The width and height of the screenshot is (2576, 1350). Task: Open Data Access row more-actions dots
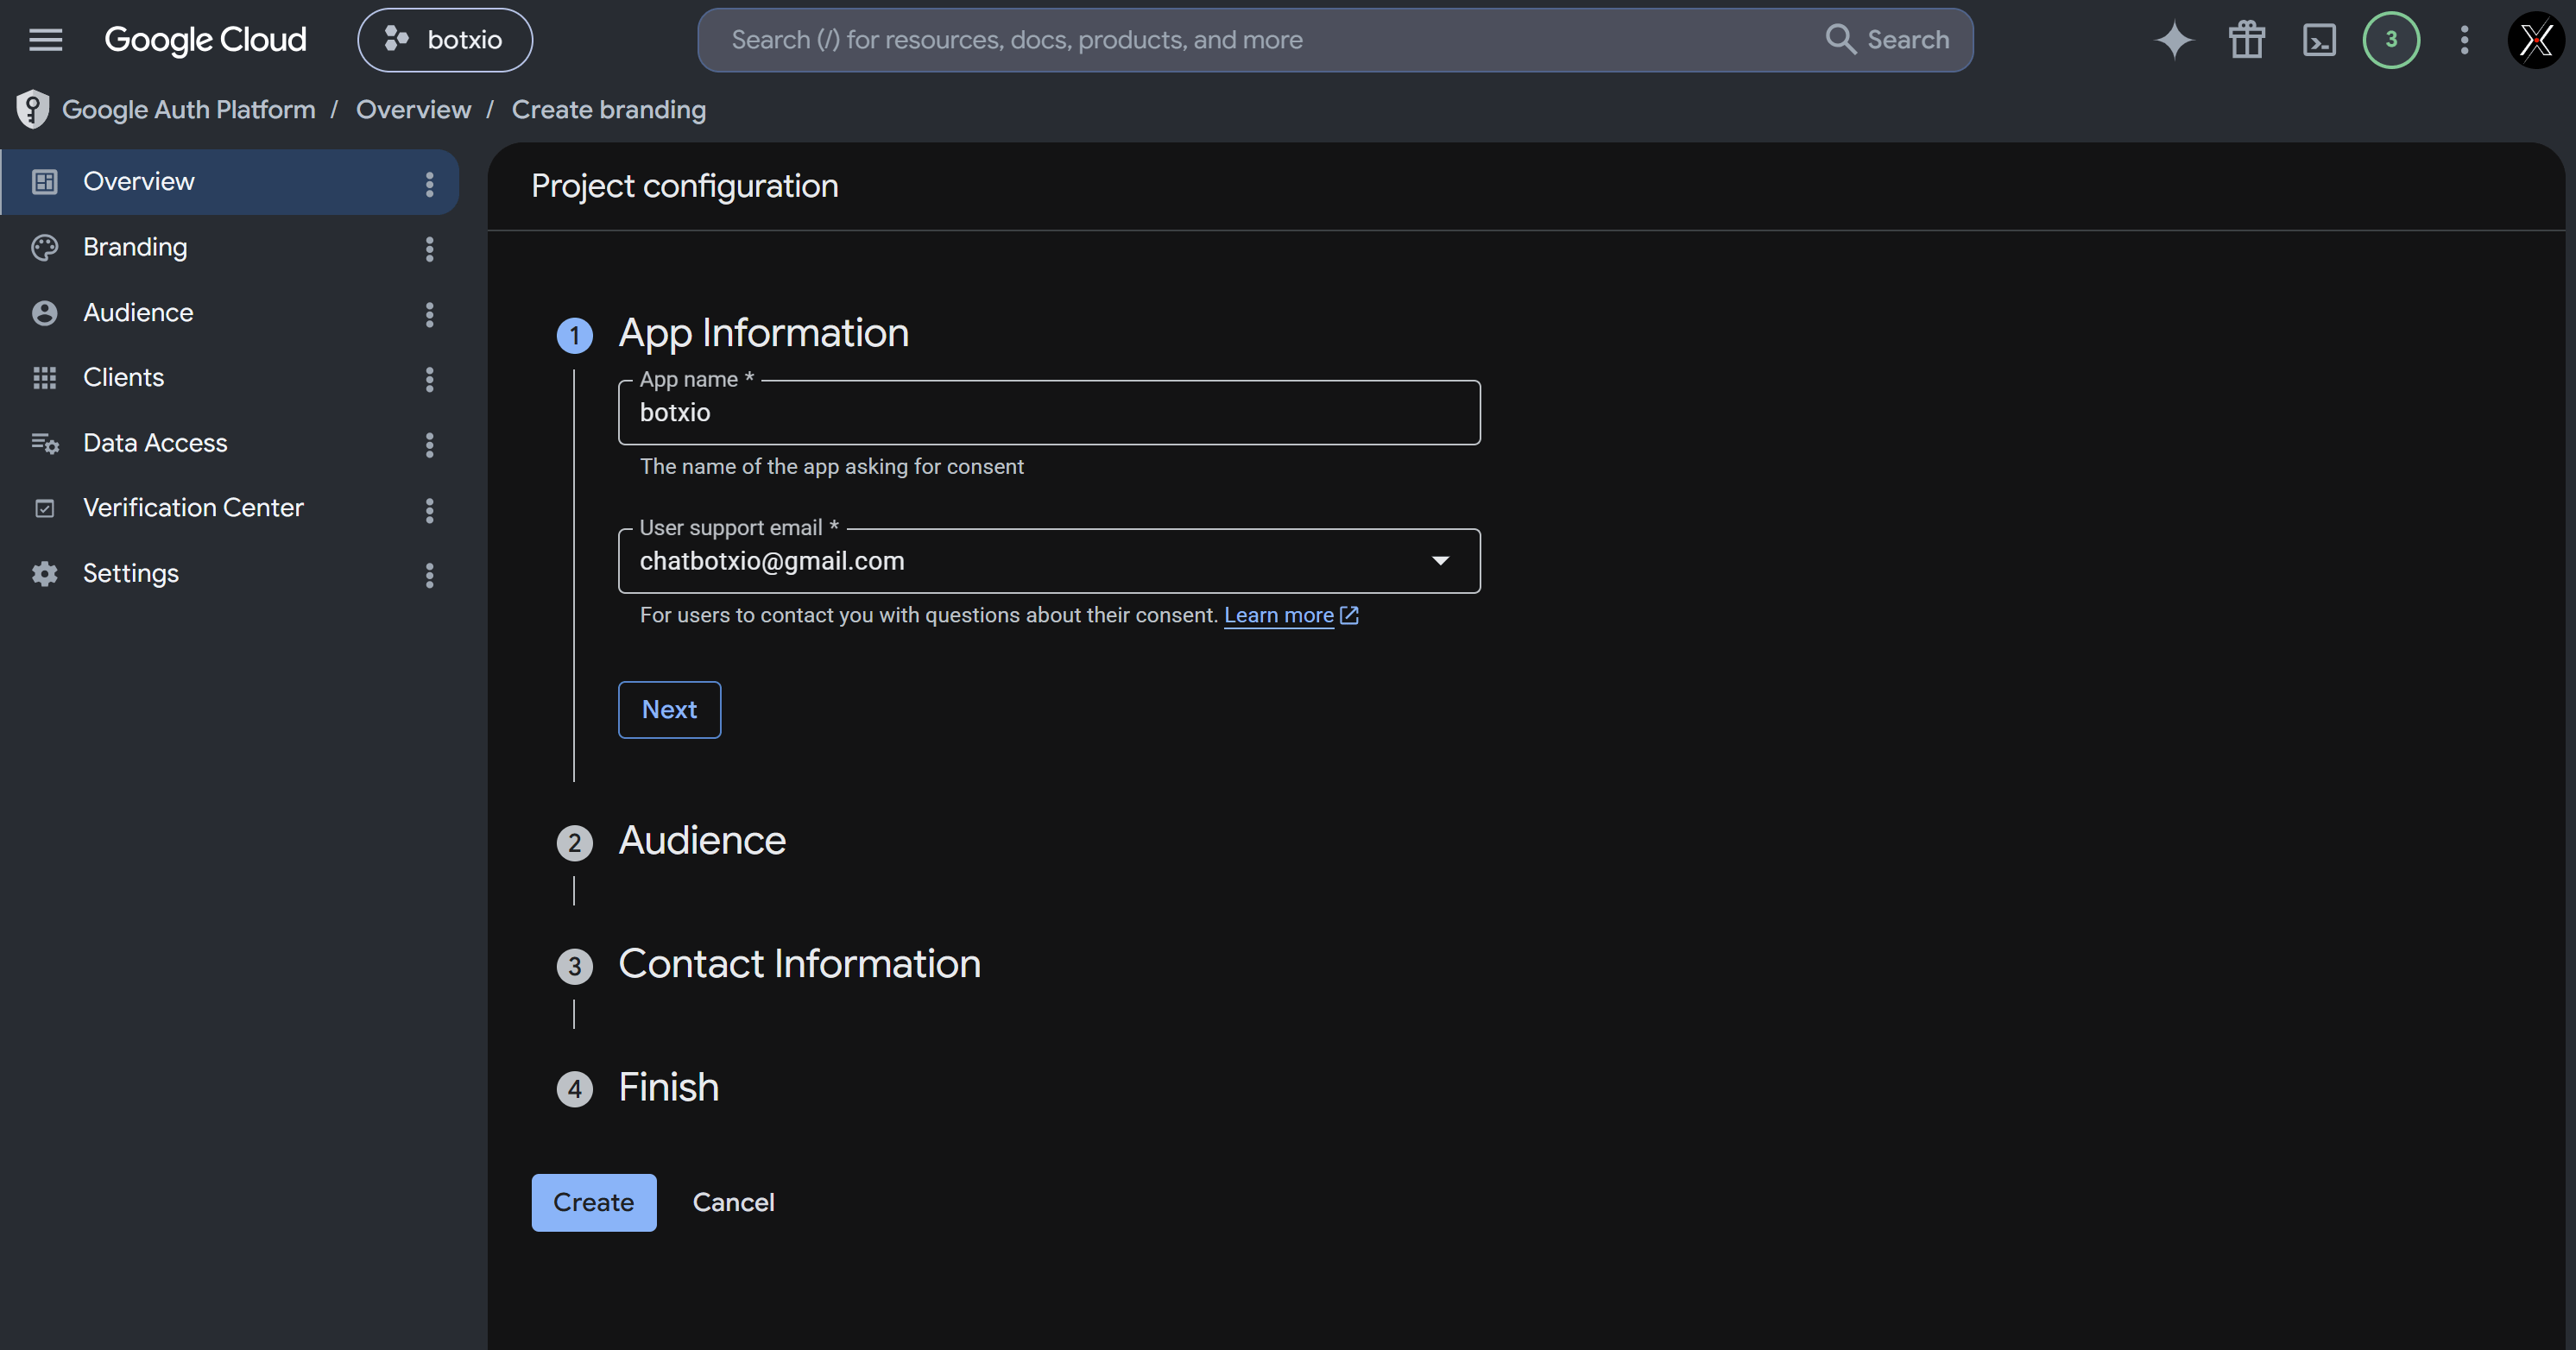coord(429,445)
